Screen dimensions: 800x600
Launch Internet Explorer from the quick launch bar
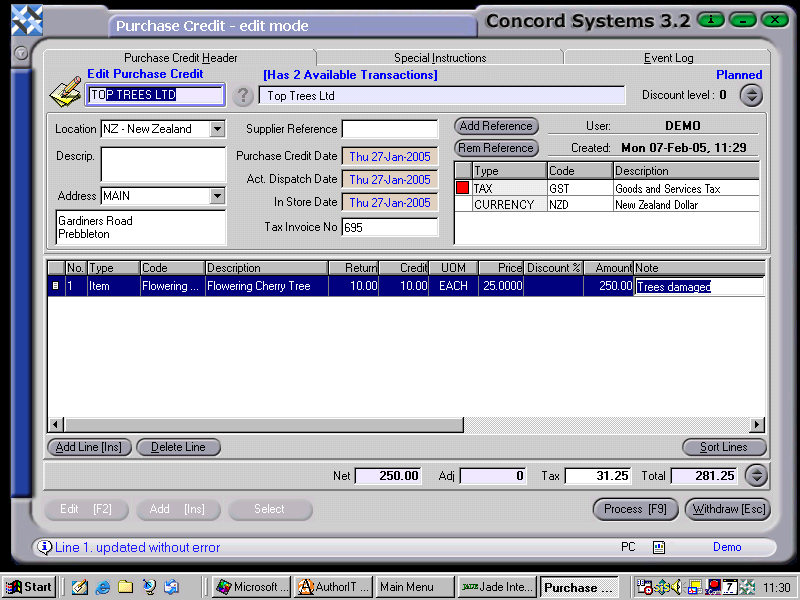pyautogui.click(x=102, y=586)
